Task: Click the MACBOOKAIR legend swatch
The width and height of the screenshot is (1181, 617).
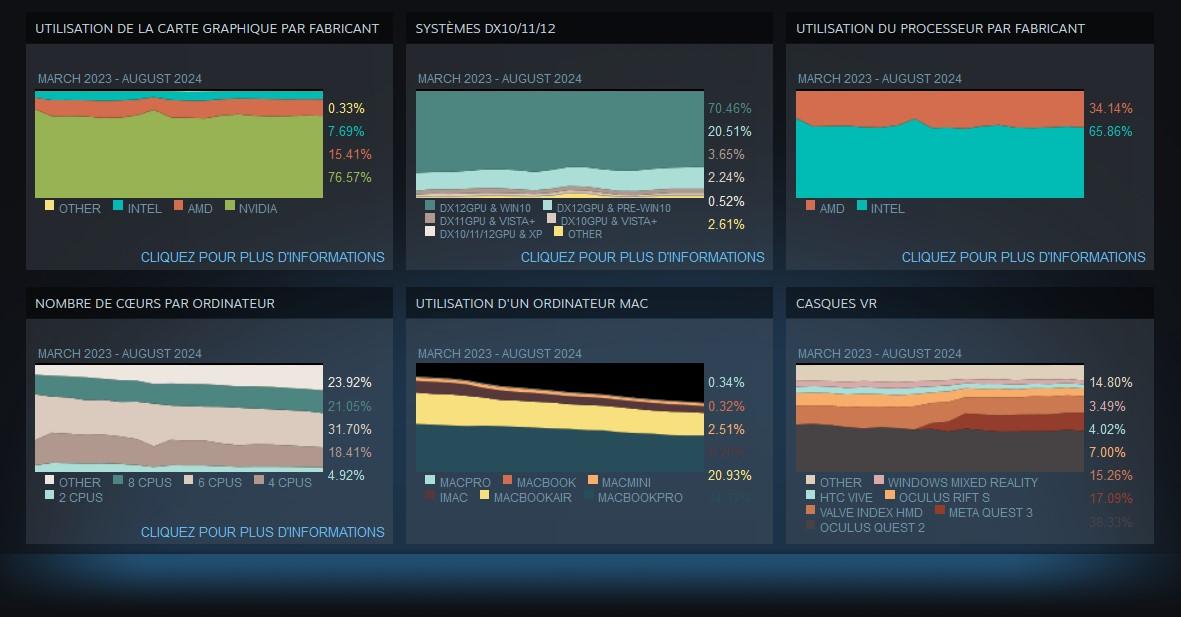Action: tap(485, 495)
